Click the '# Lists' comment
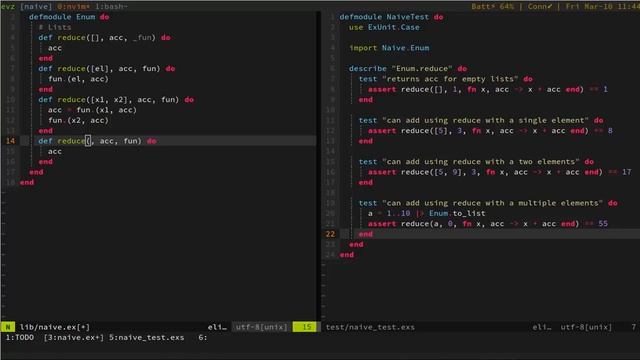Image resolution: width=640 pixels, height=360 pixels. pos(55,27)
